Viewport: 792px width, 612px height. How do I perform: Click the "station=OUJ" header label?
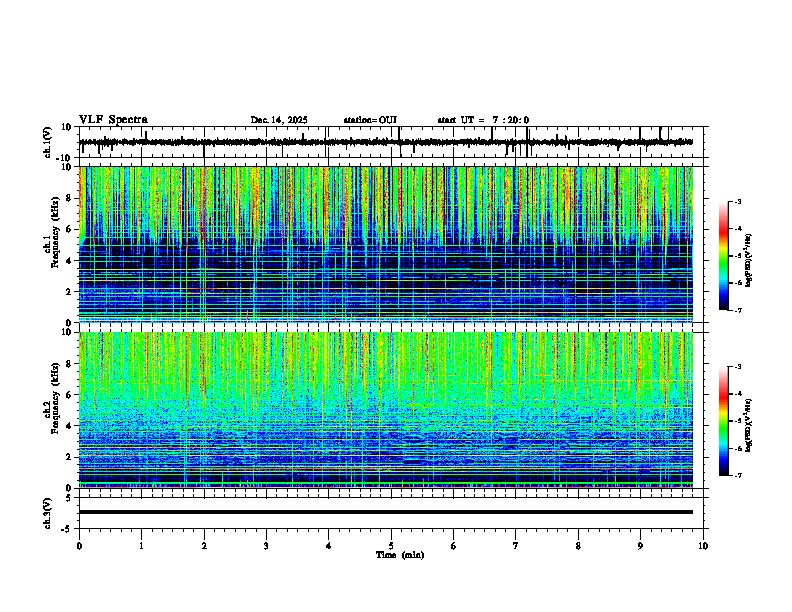pyautogui.click(x=370, y=120)
